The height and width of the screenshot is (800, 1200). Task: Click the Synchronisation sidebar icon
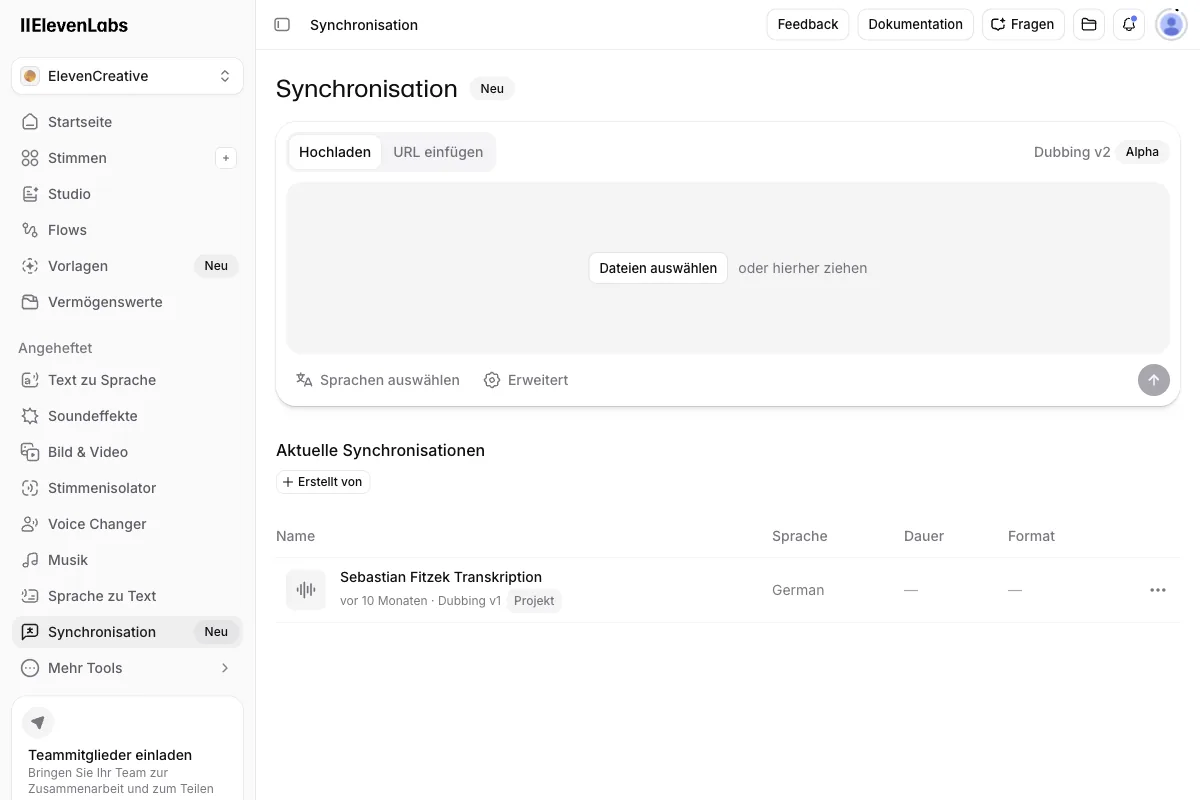click(x=30, y=632)
